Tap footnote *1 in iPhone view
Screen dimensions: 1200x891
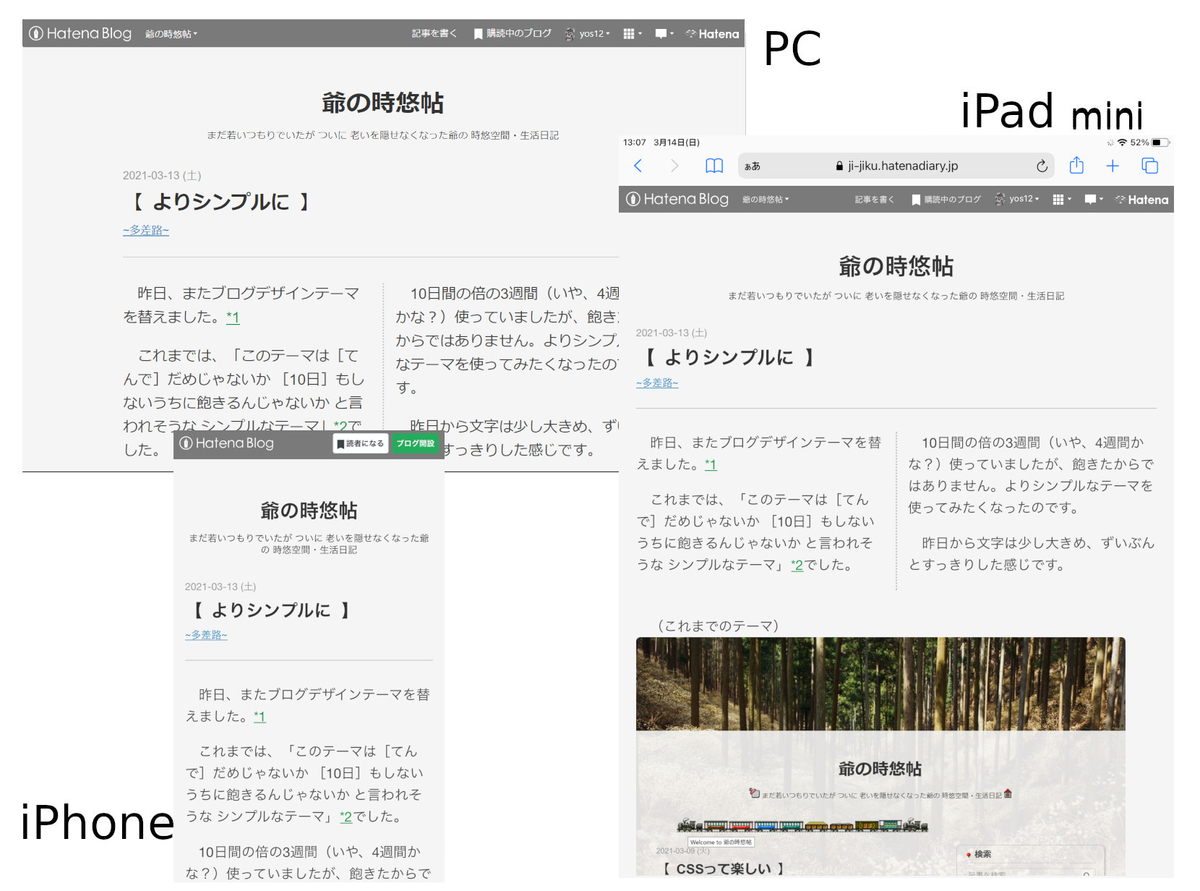259,717
